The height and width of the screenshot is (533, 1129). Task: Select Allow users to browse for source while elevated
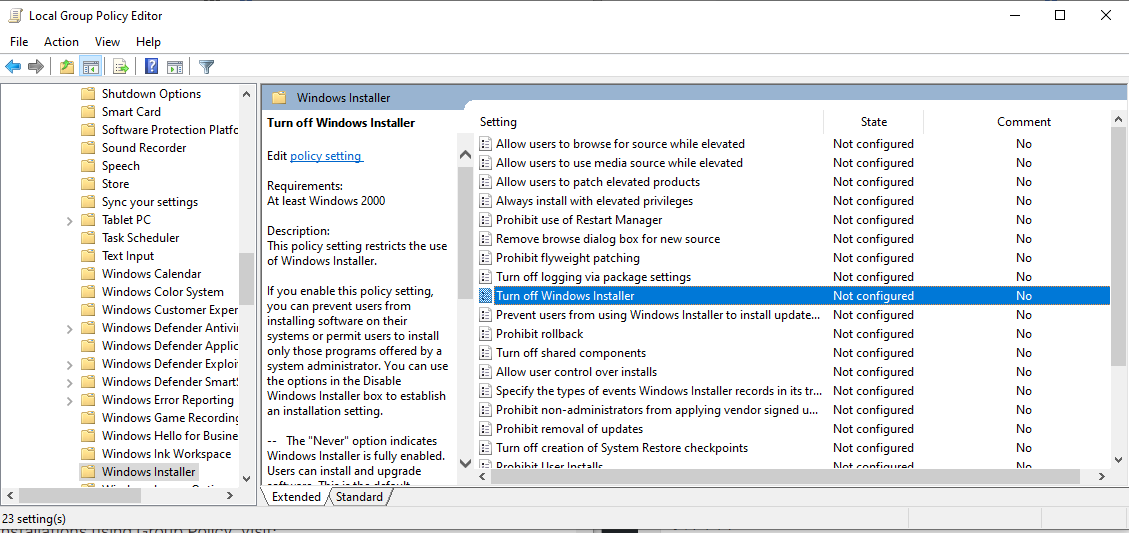point(620,144)
